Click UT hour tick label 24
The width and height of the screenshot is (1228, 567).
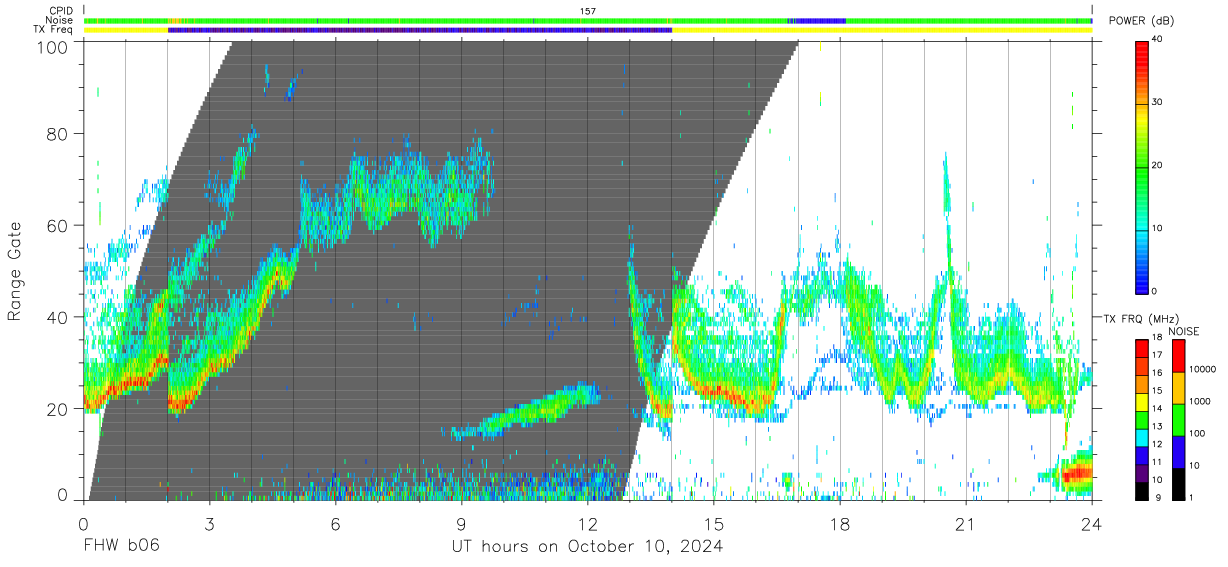tap(1091, 524)
